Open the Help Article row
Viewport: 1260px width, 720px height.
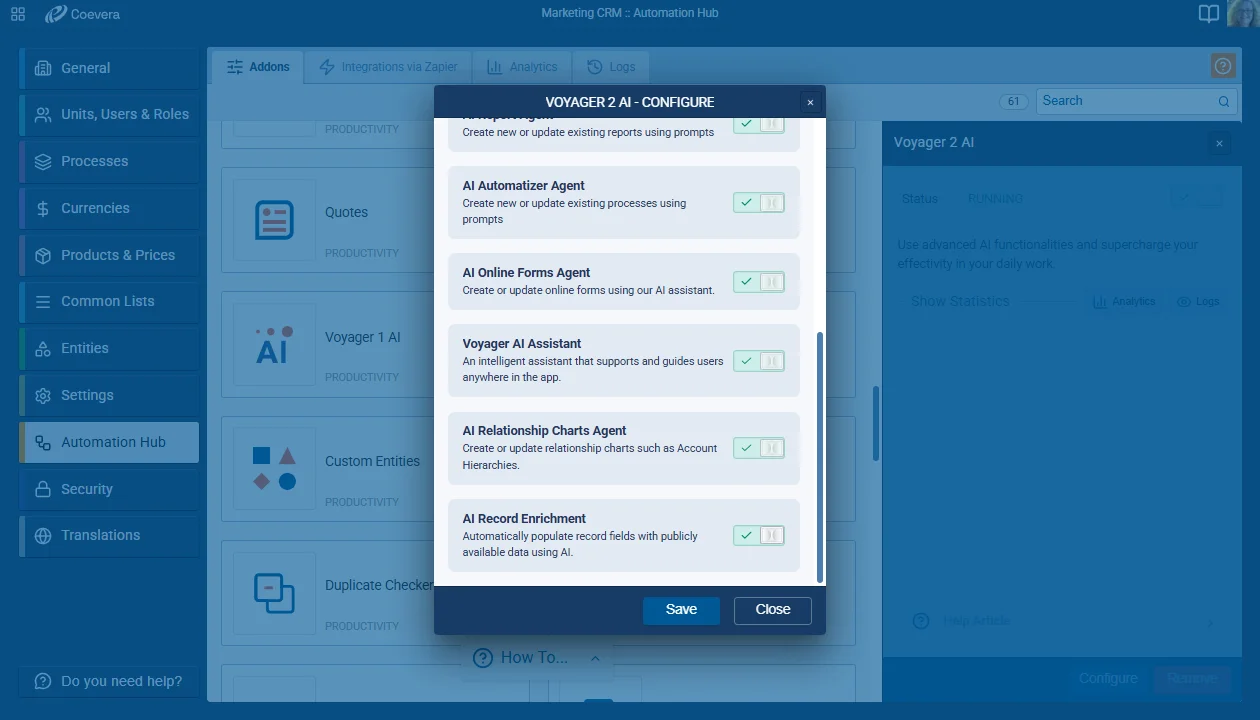1063,622
